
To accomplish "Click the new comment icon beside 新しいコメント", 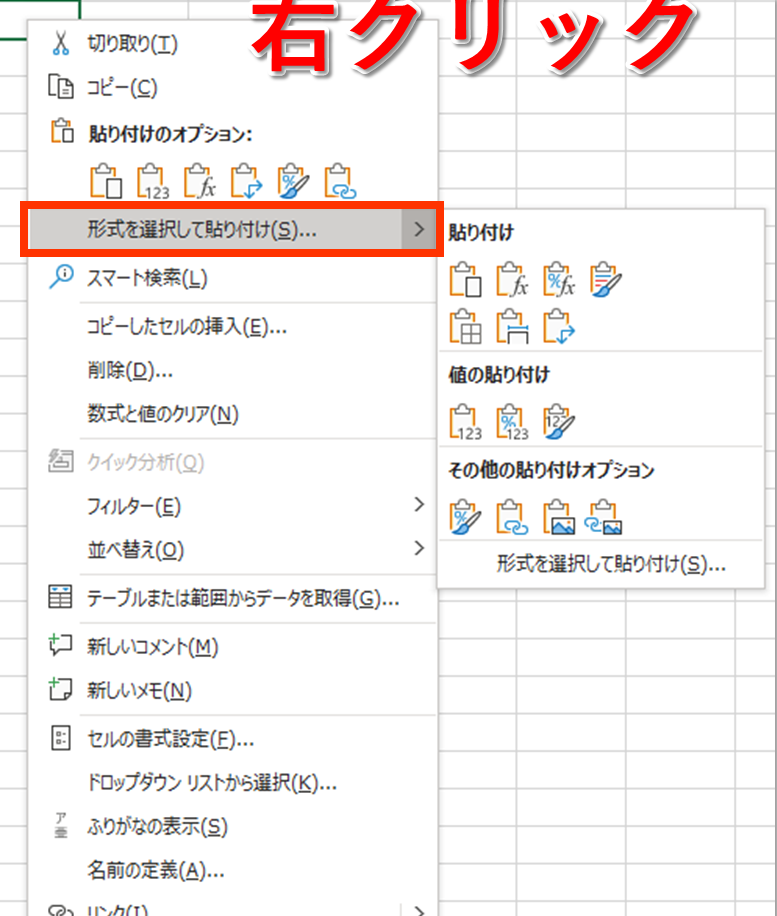I will coord(60,645).
